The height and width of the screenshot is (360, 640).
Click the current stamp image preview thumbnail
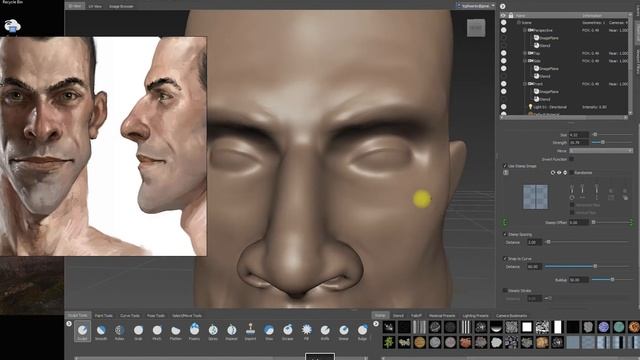coord(536,197)
